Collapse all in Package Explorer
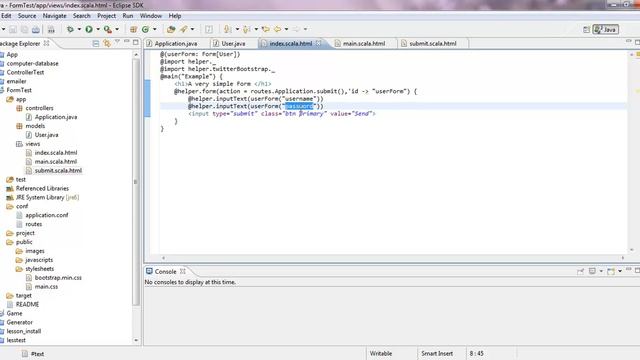The image size is (640, 360). pyautogui.click(x=96, y=43)
